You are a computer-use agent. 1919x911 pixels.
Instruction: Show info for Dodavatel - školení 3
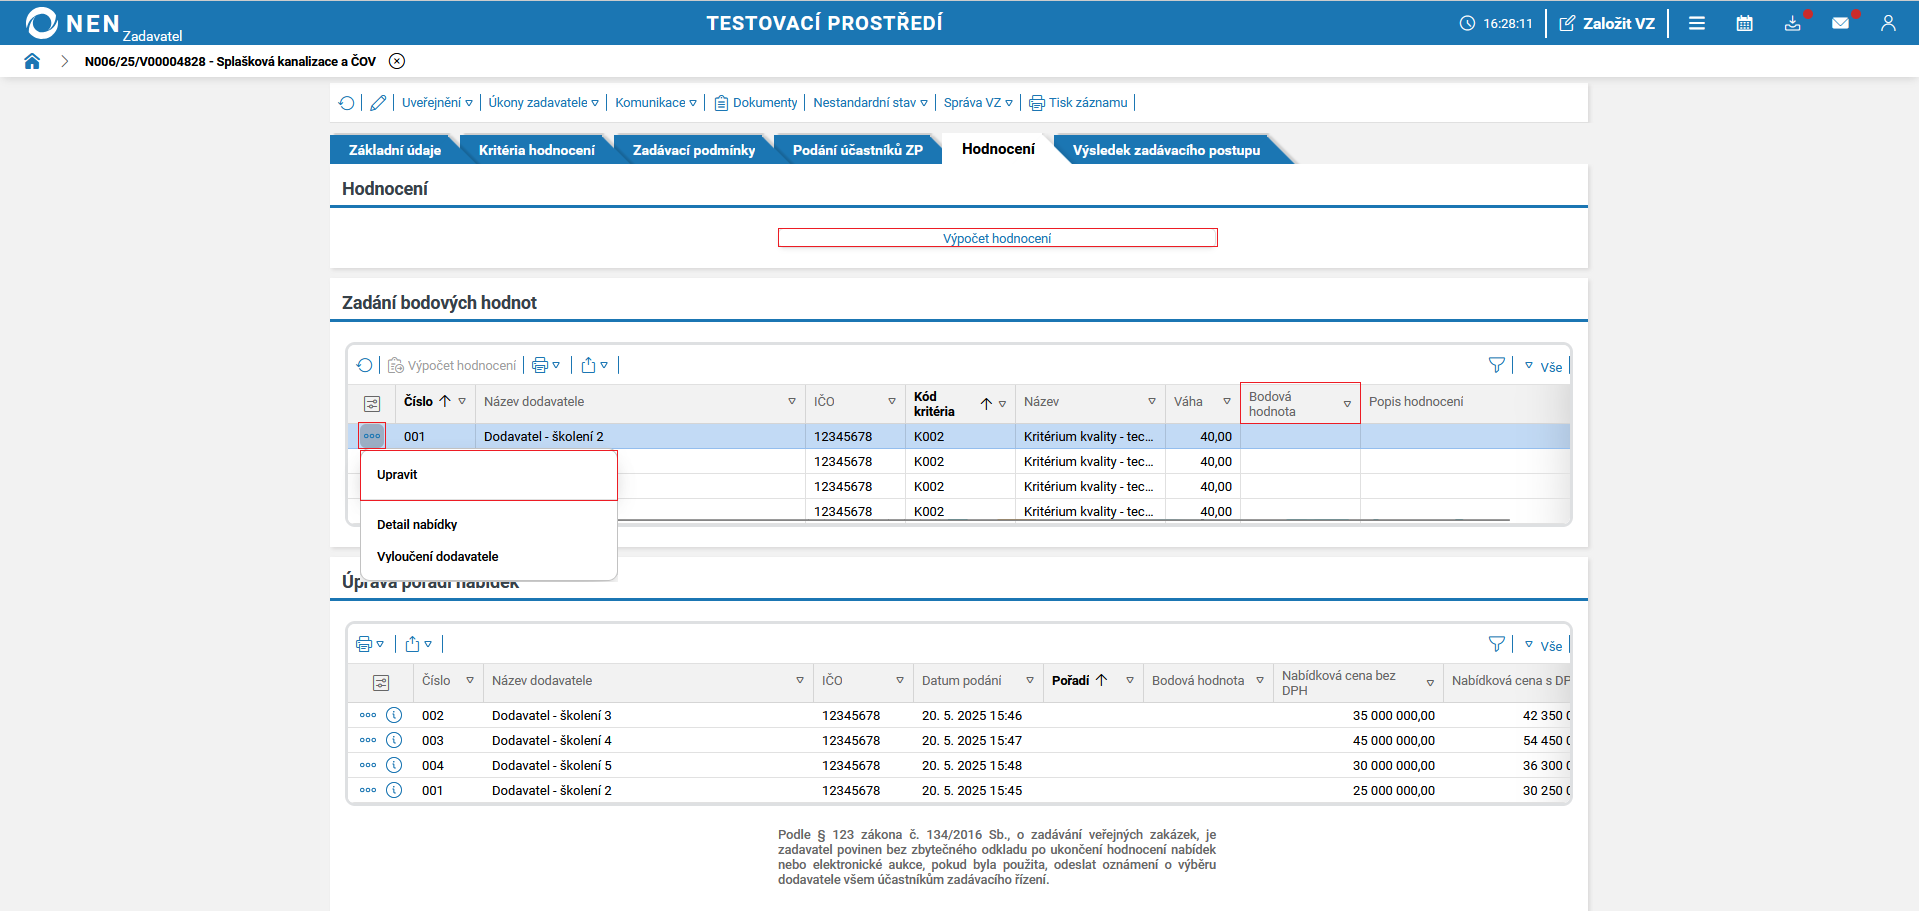point(394,715)
